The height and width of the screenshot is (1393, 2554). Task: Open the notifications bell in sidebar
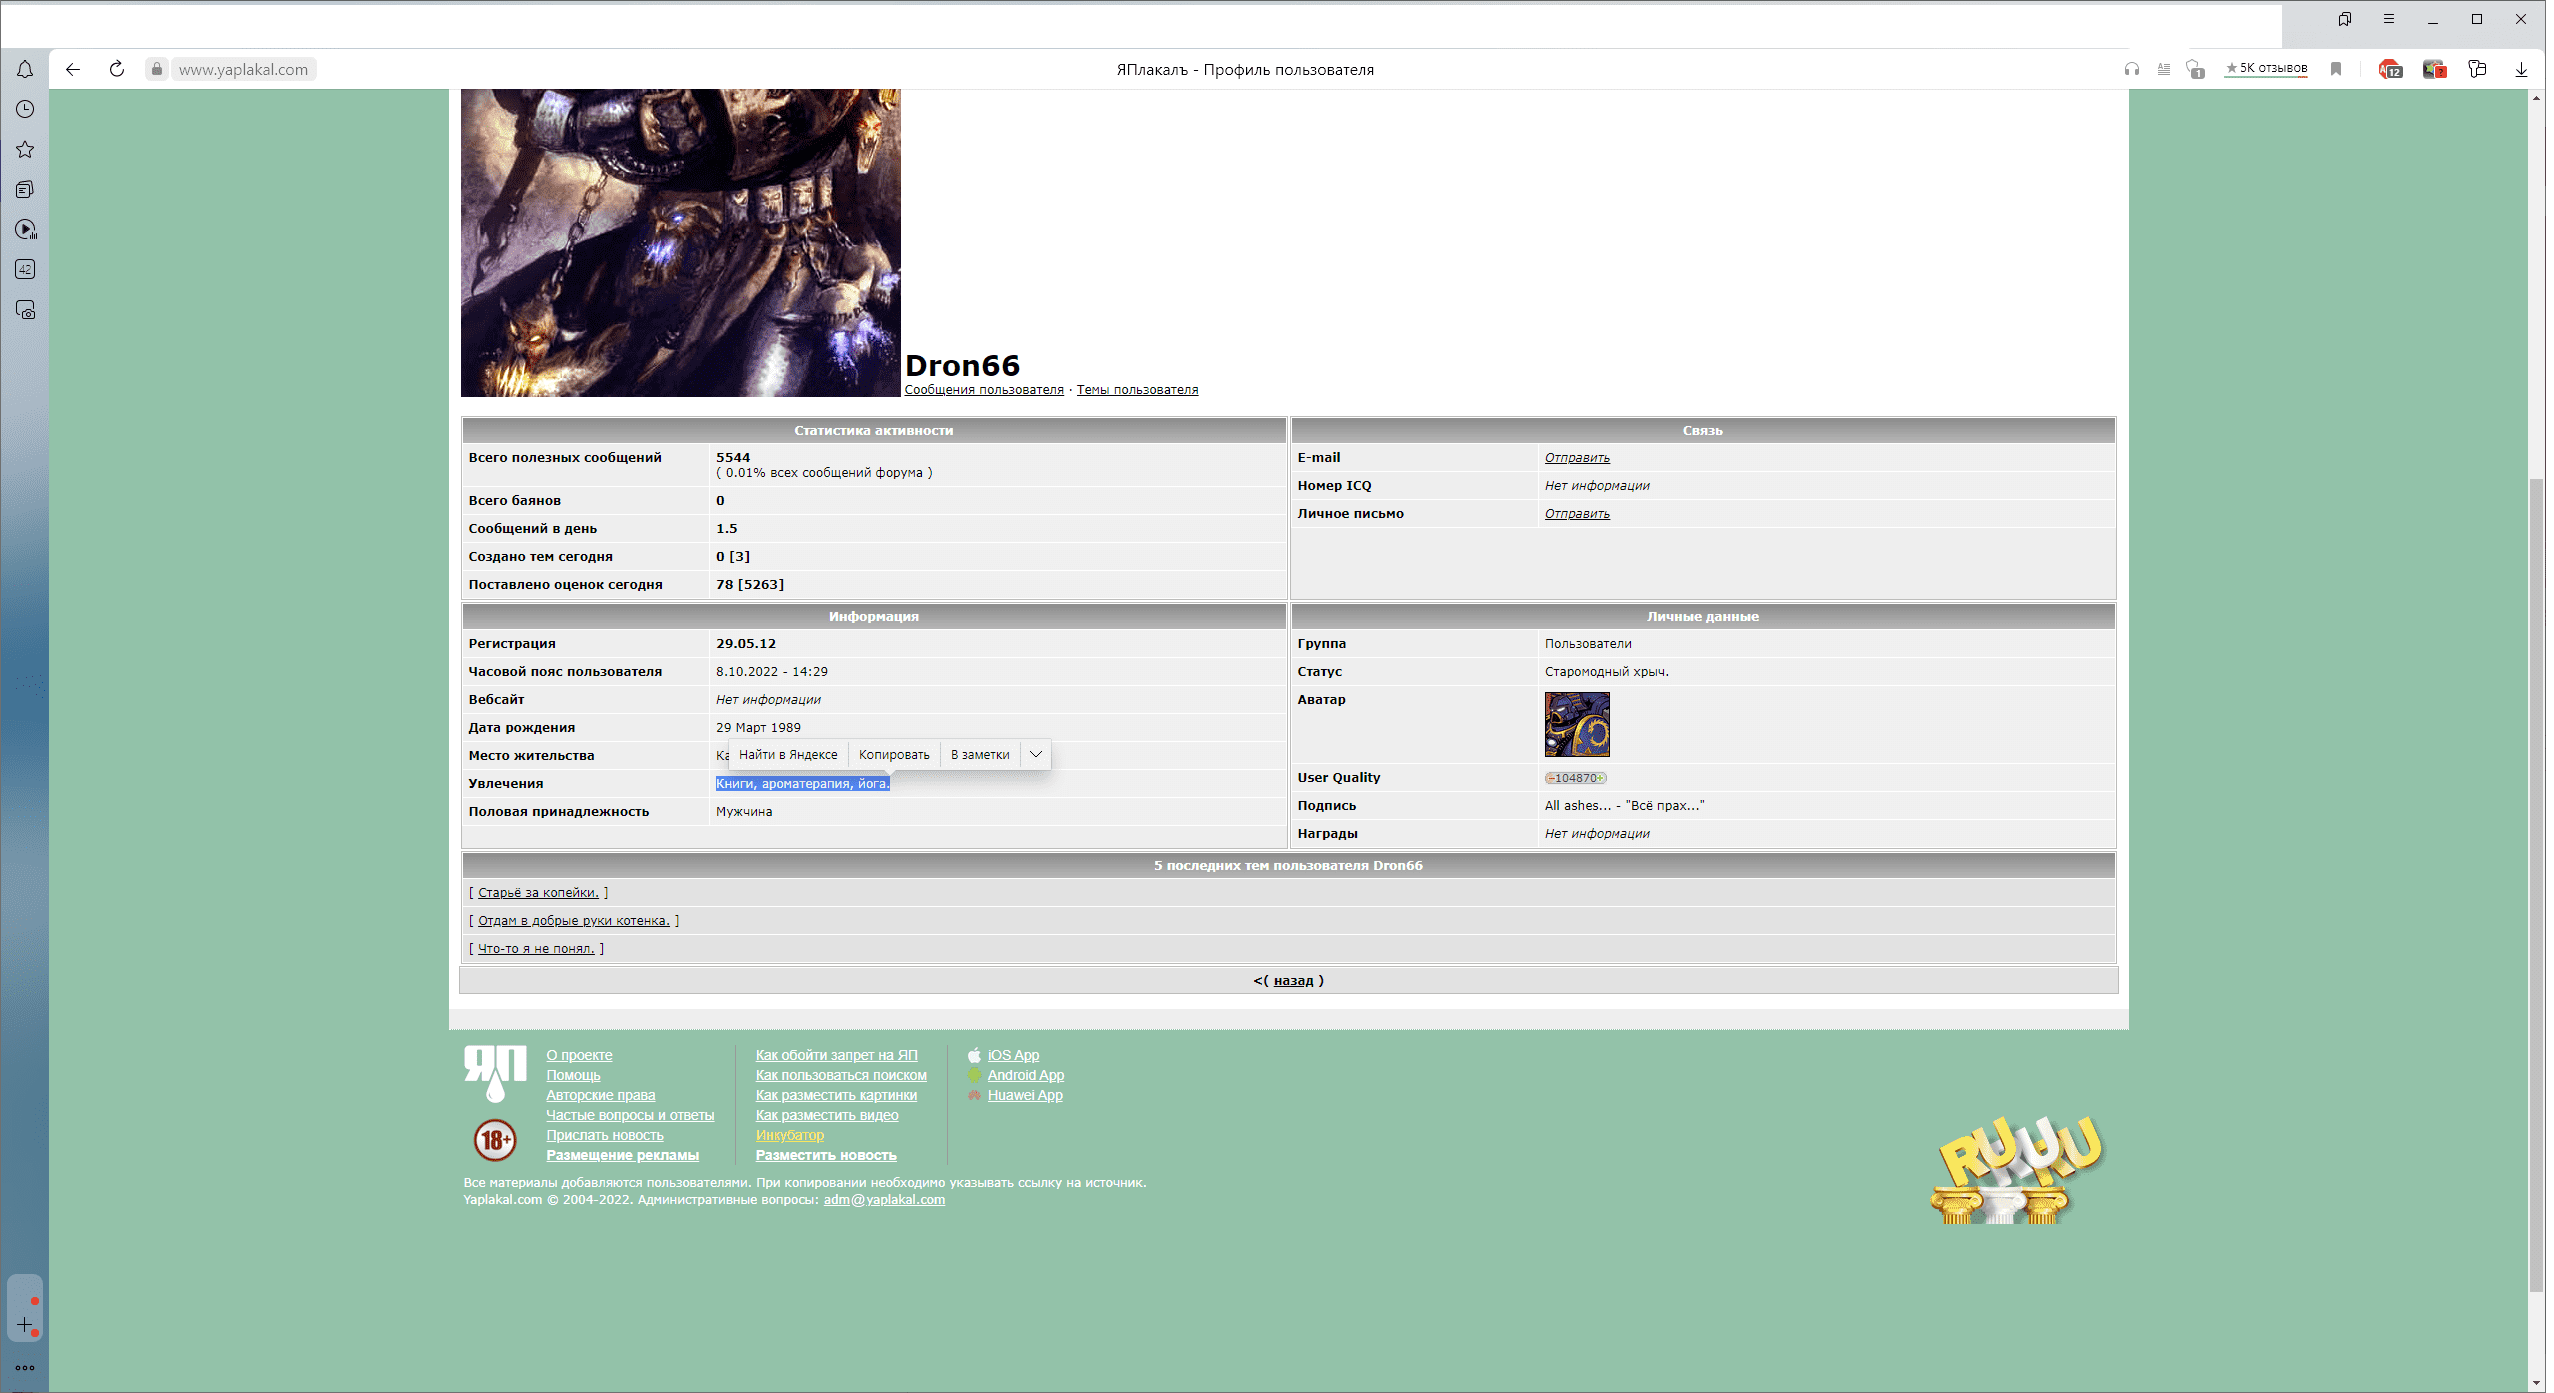[25, 69]
